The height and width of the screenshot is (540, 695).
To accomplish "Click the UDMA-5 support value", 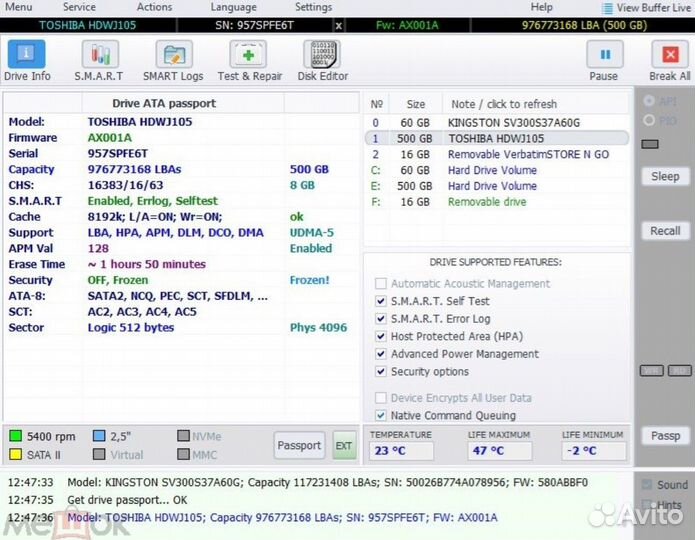I will (x=312, y=233).
